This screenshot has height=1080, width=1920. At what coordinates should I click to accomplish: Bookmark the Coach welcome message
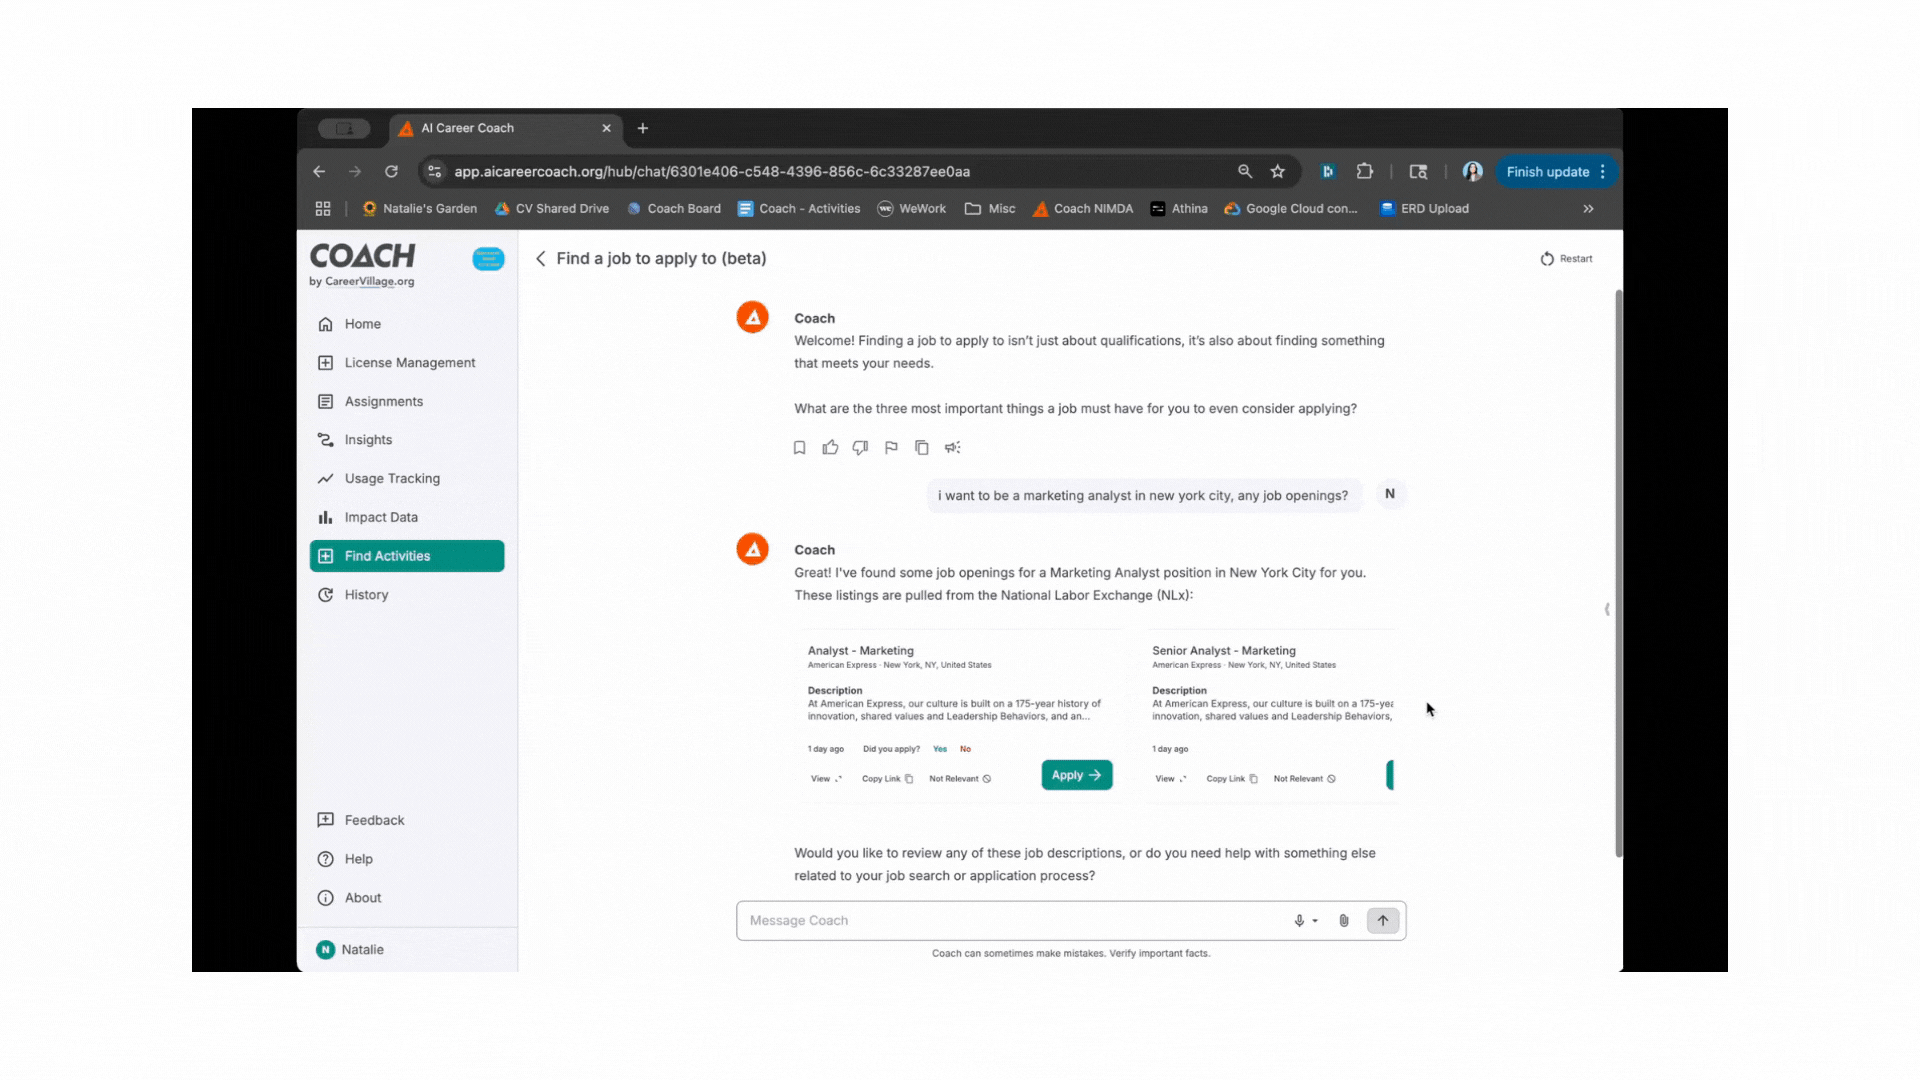tap(799, 448)
